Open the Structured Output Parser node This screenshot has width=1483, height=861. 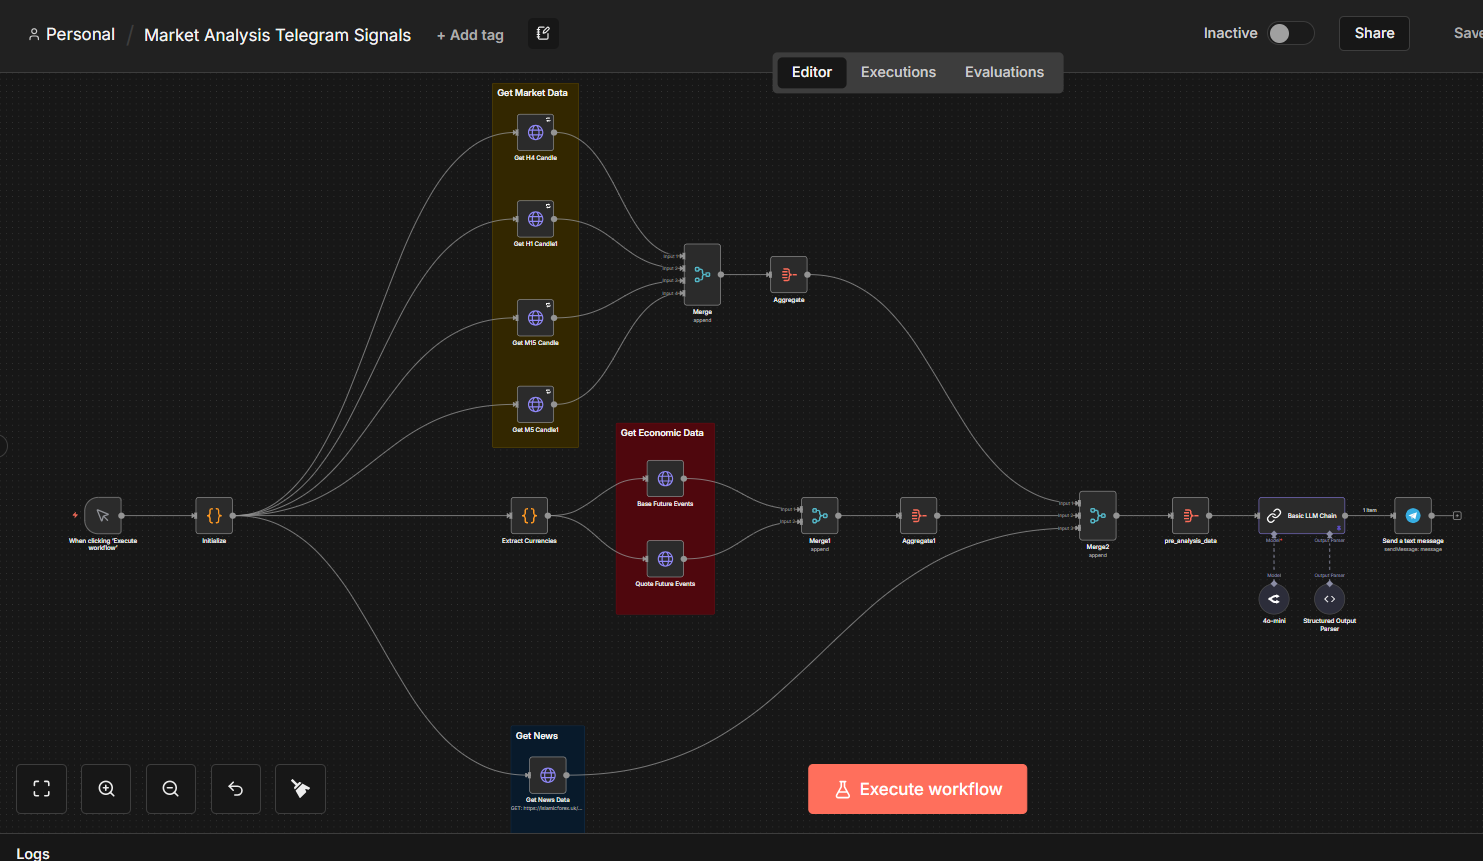click(x=1329, y=598)
